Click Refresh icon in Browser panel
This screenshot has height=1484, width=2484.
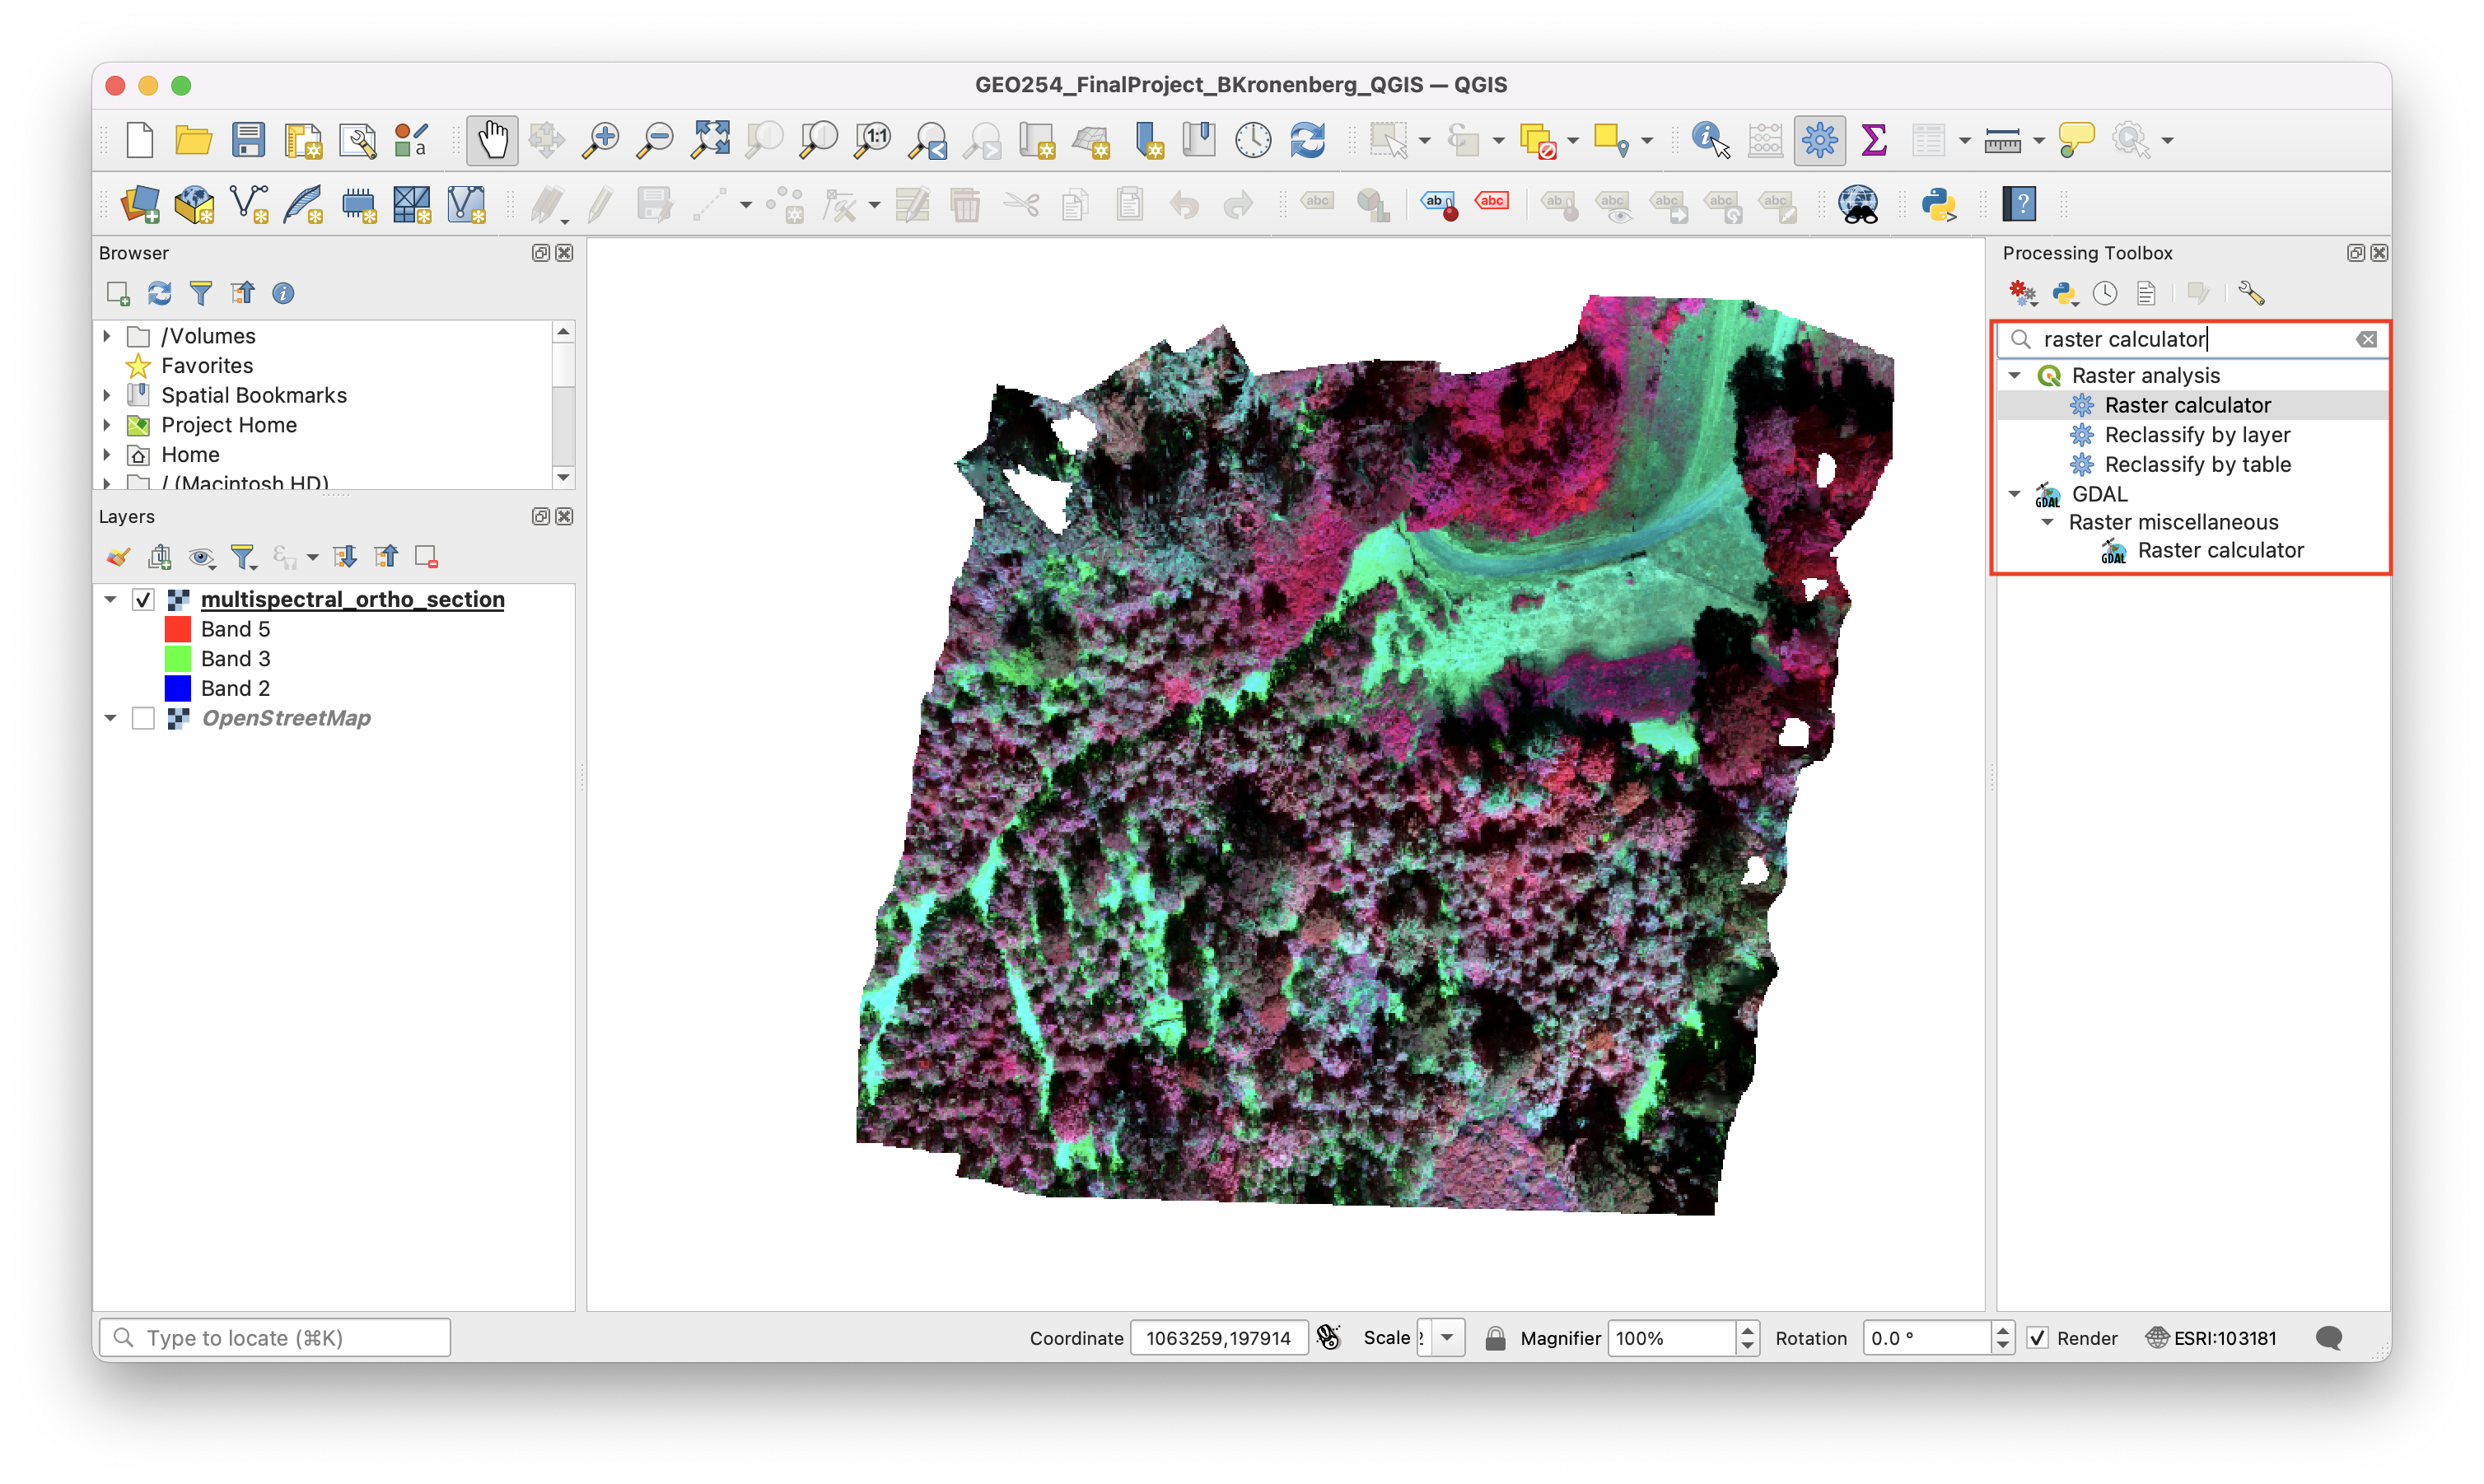pos(159,293)
